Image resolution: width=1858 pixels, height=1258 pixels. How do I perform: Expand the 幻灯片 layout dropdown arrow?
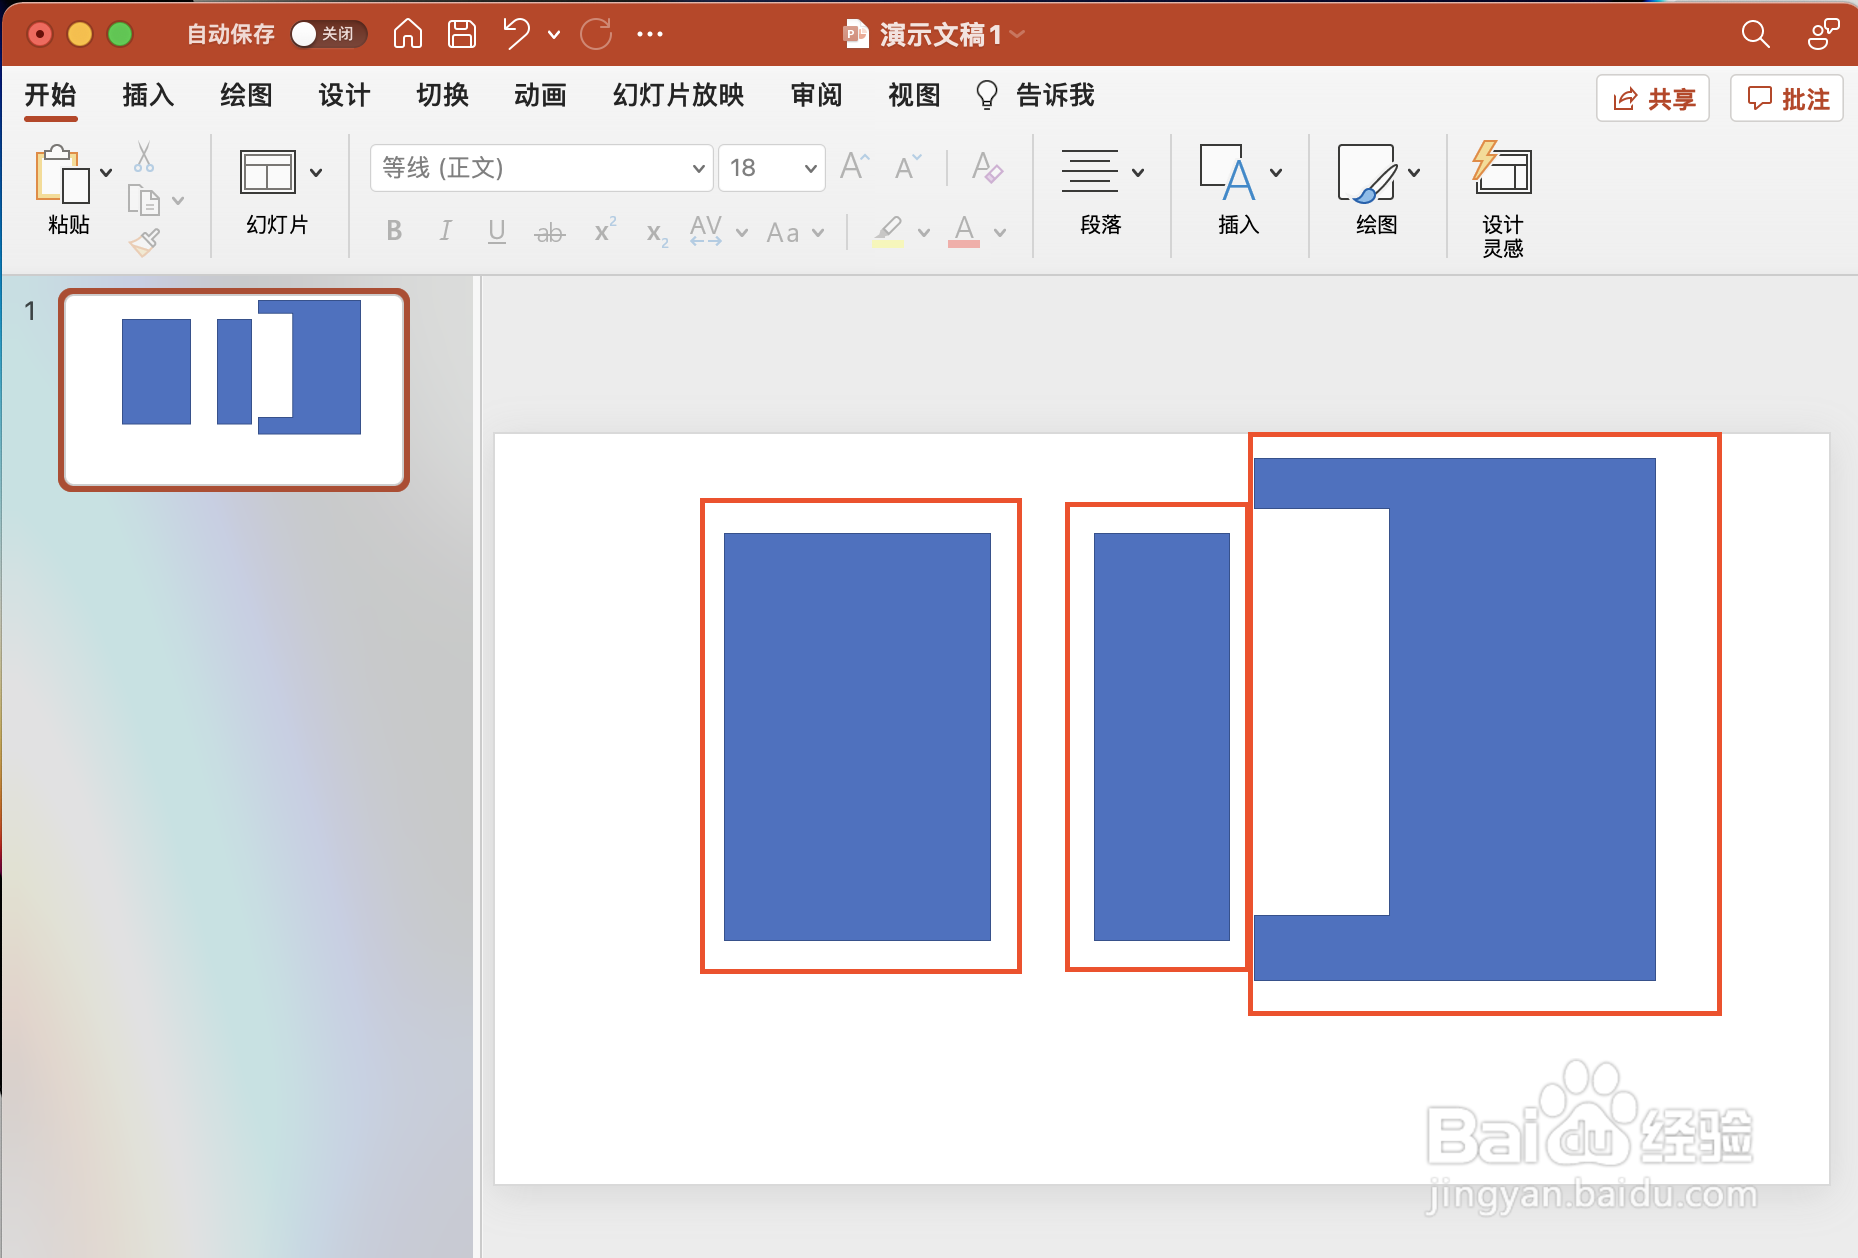pos(316,172)
